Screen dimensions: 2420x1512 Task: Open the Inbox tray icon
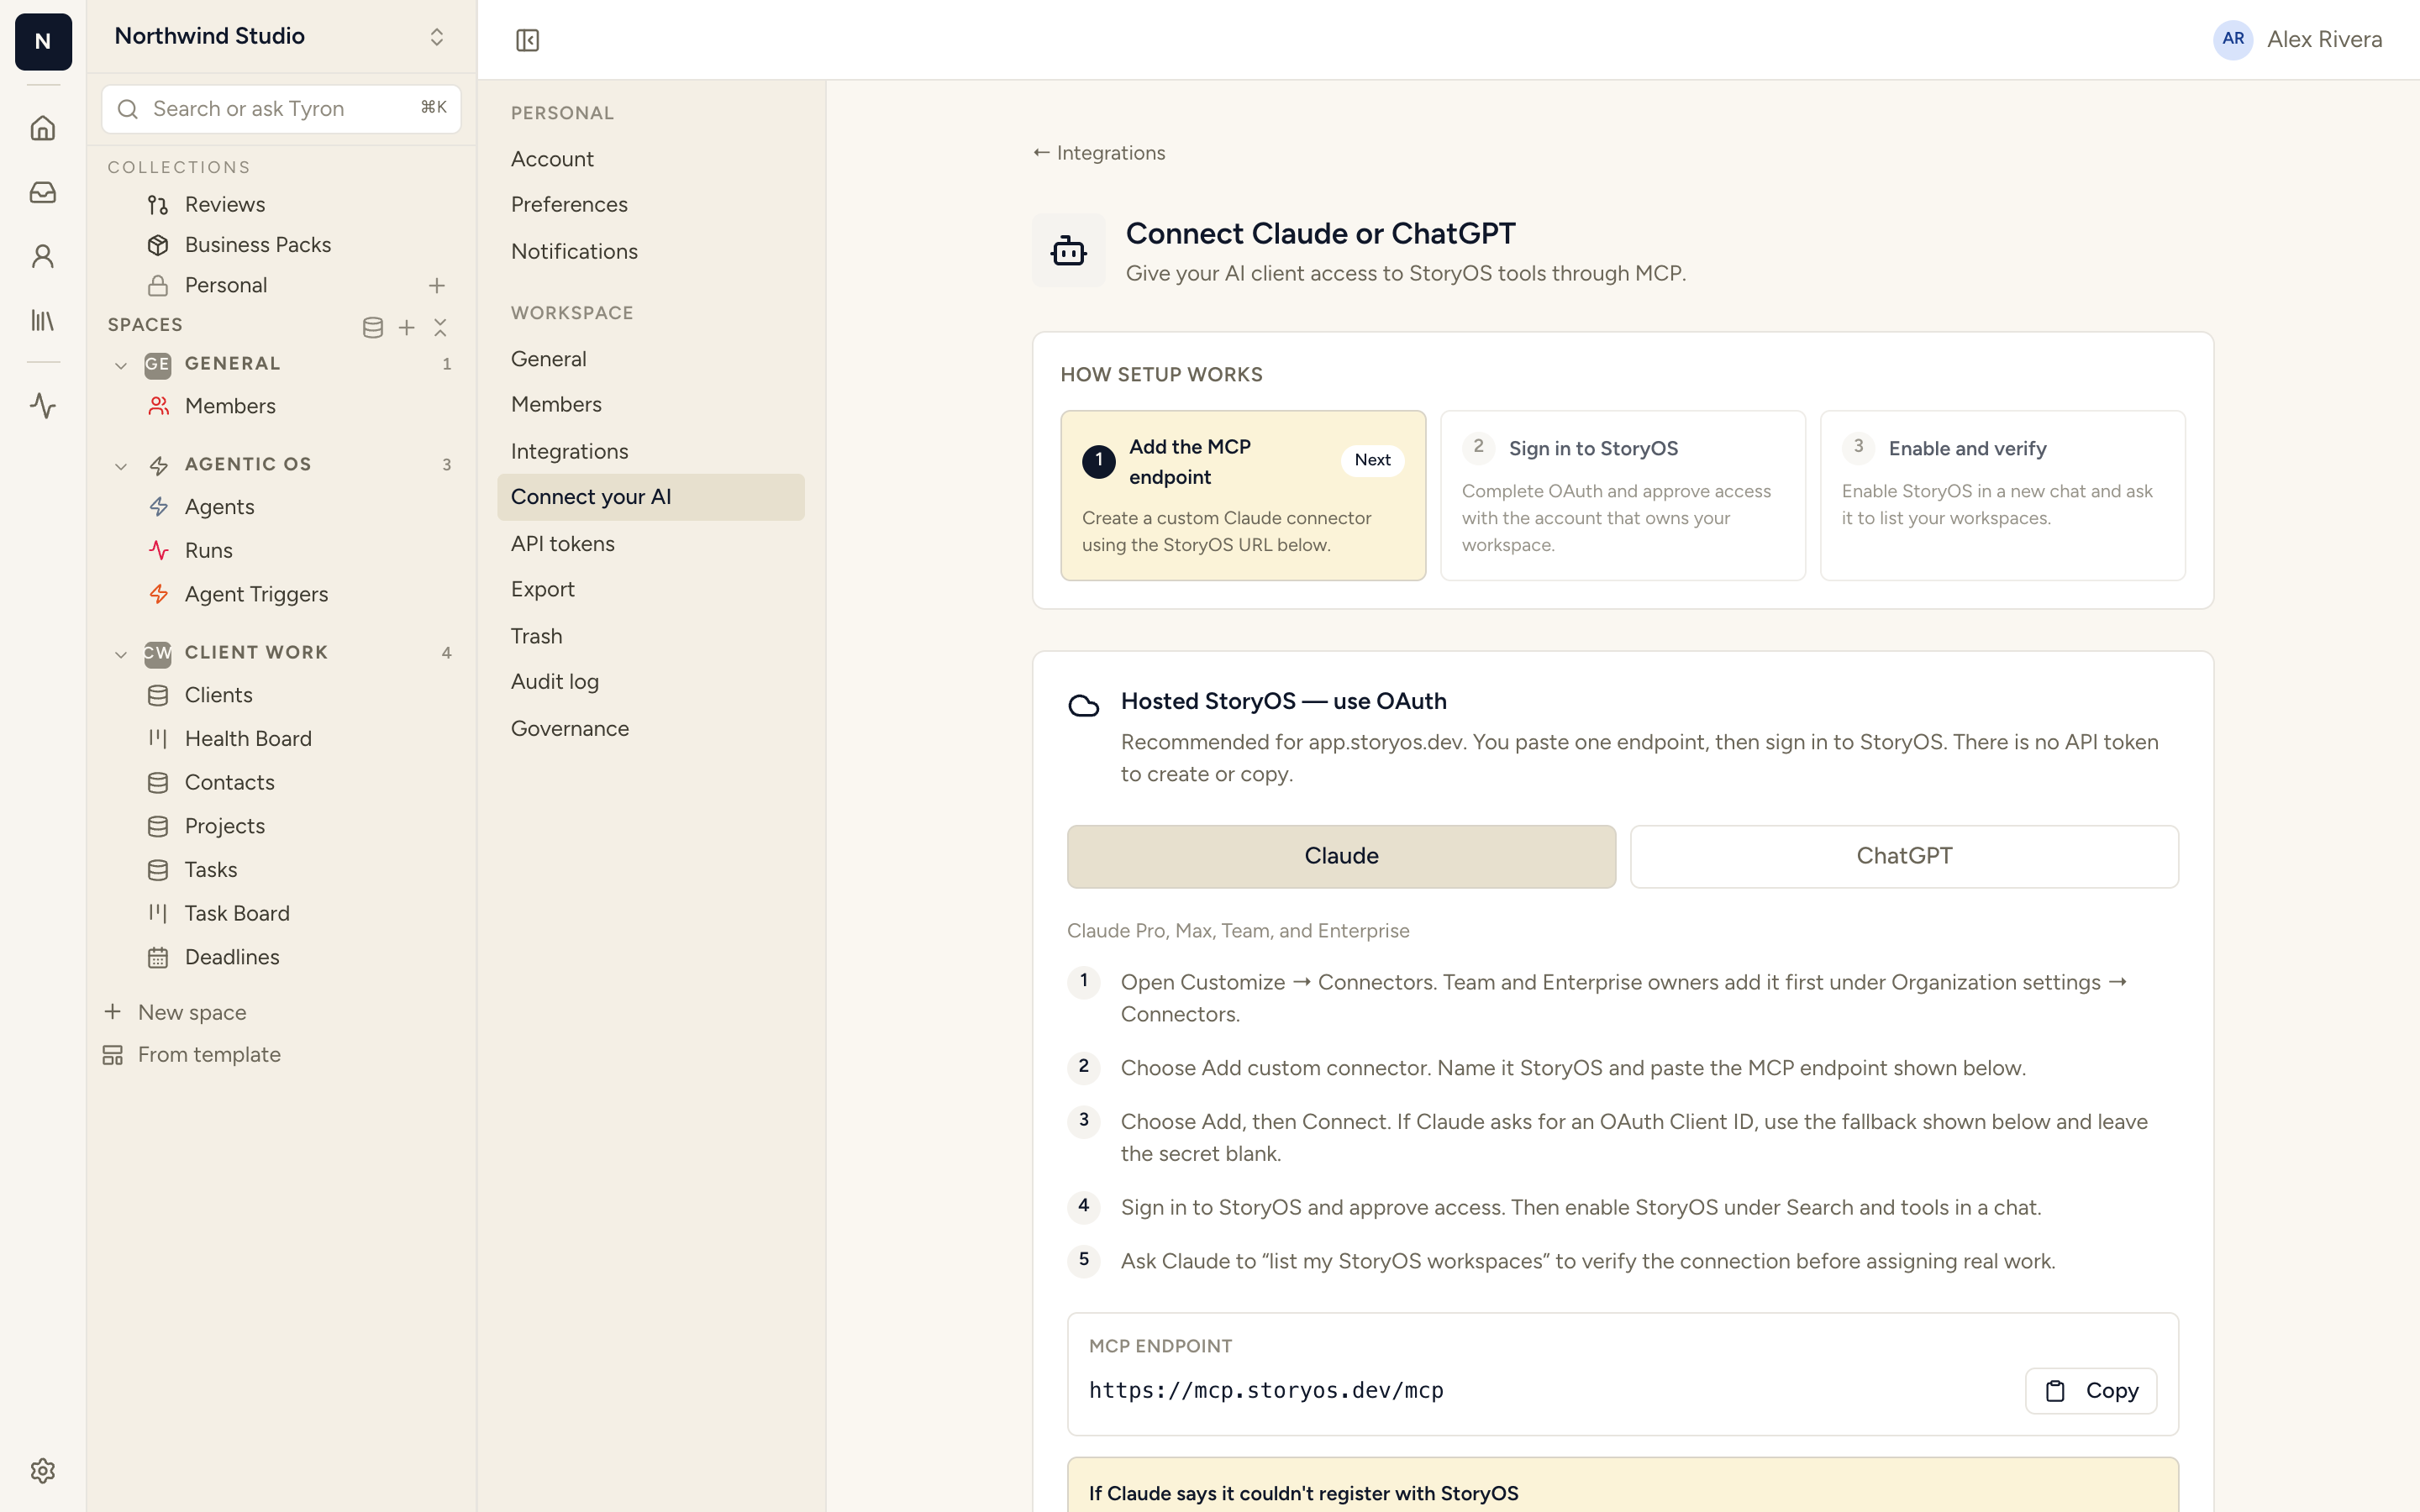(x=42, y=192)
